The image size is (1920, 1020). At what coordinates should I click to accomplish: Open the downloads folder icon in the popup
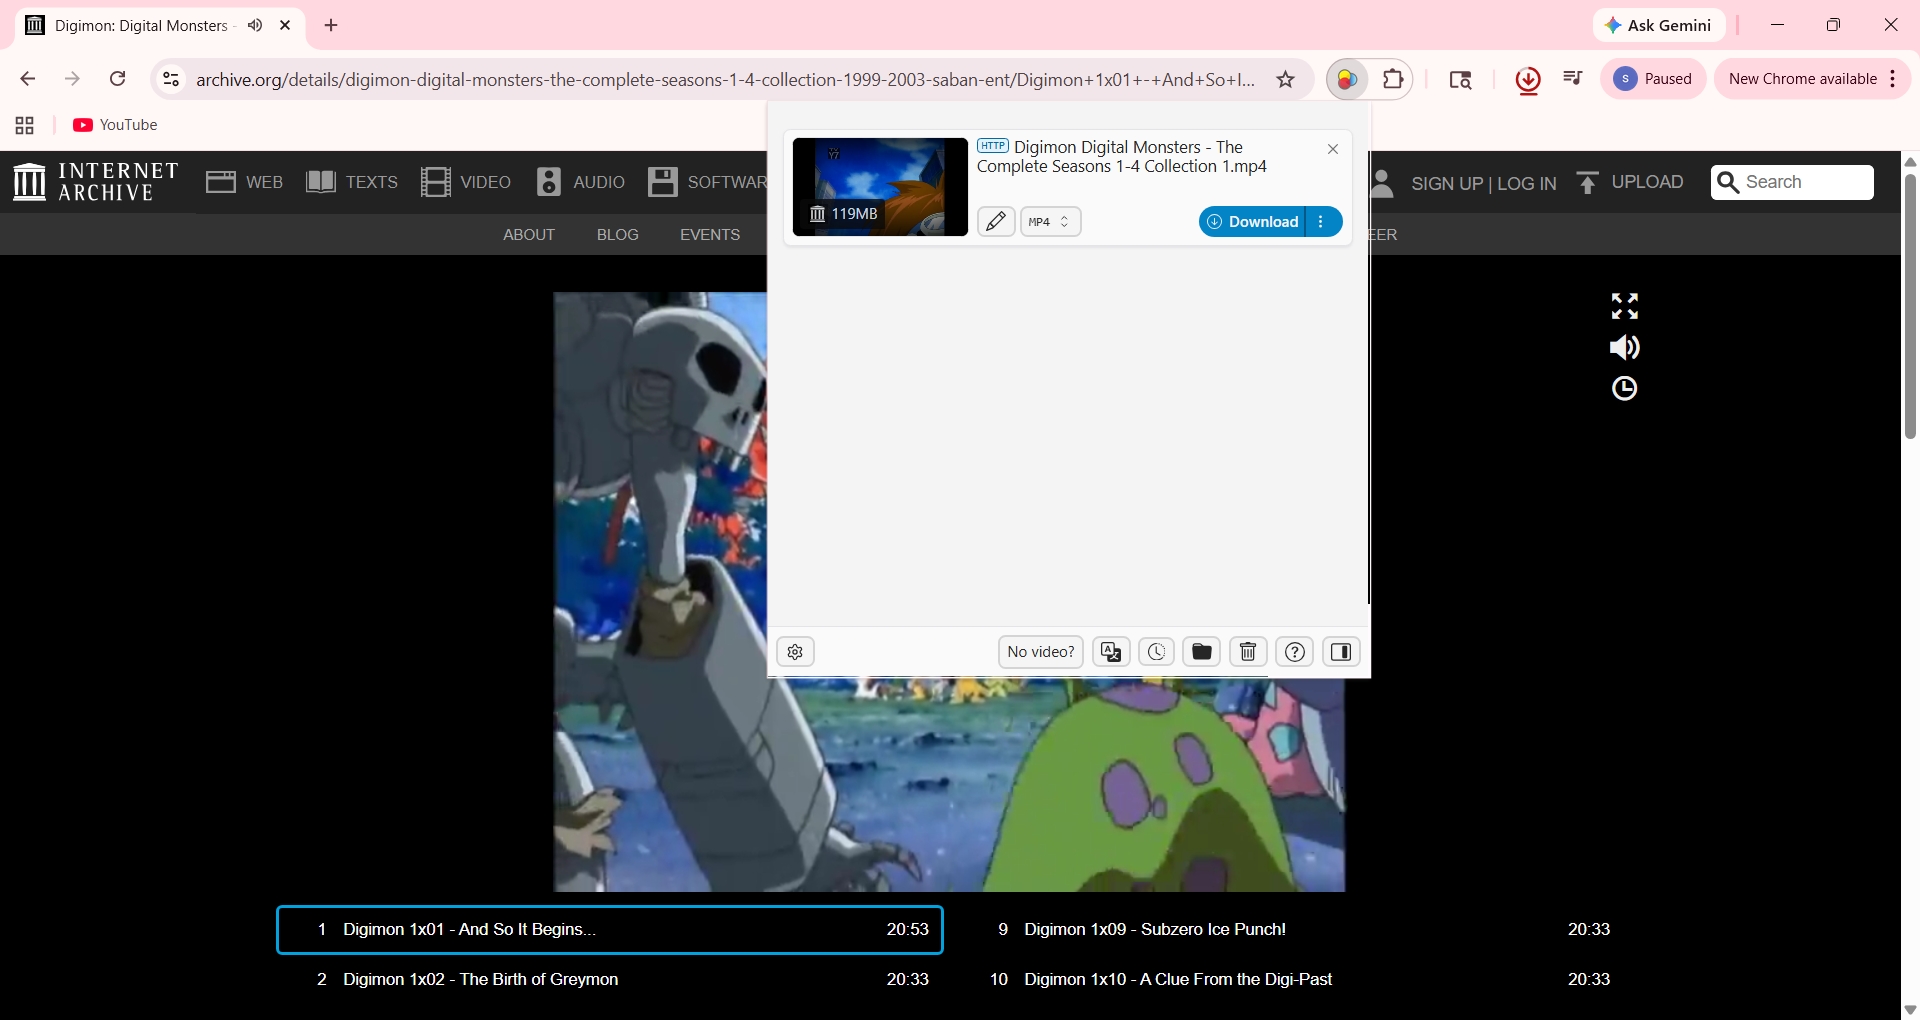(x=1201, y=651)
